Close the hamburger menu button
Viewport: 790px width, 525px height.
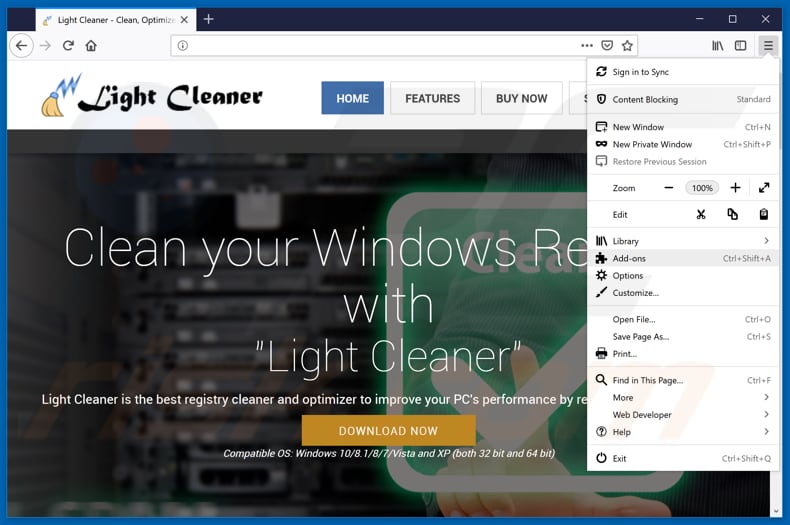tap(768, 46)
